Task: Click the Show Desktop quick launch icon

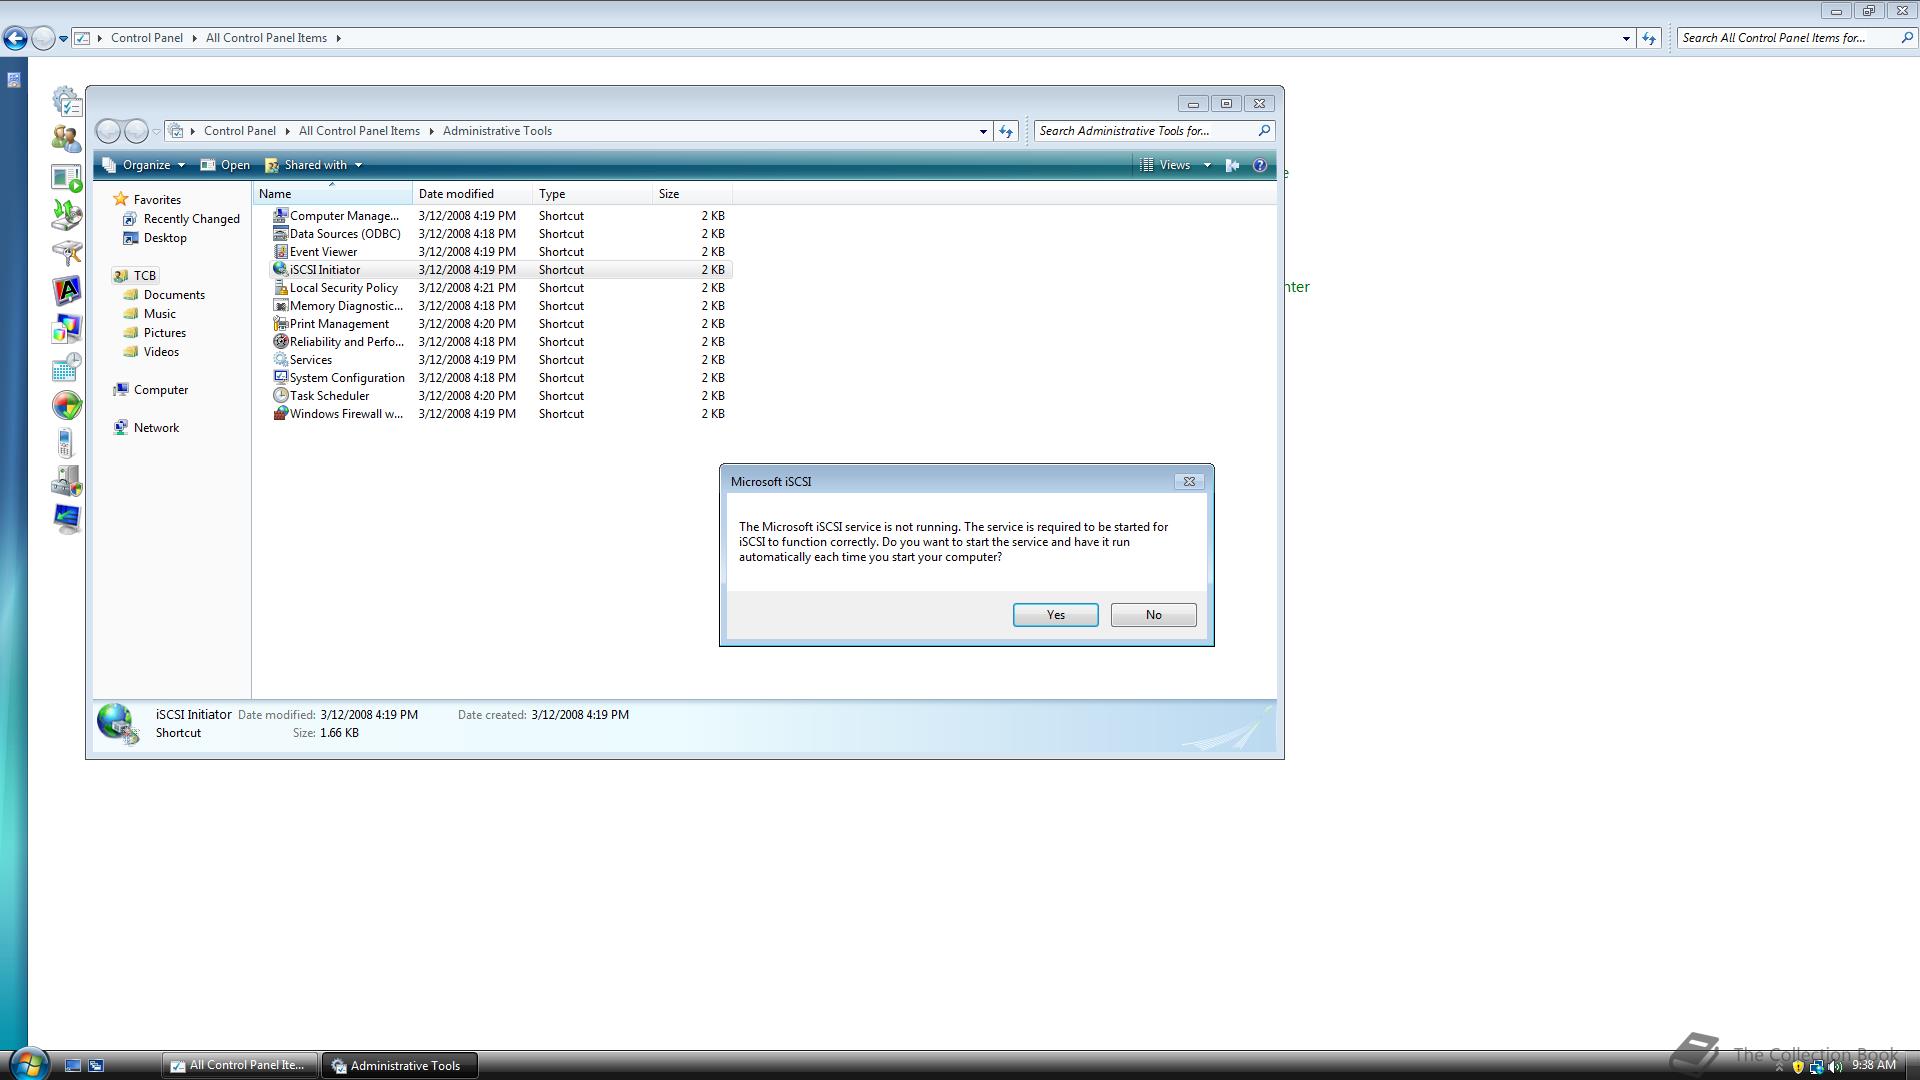Action: coord(72,1065)
